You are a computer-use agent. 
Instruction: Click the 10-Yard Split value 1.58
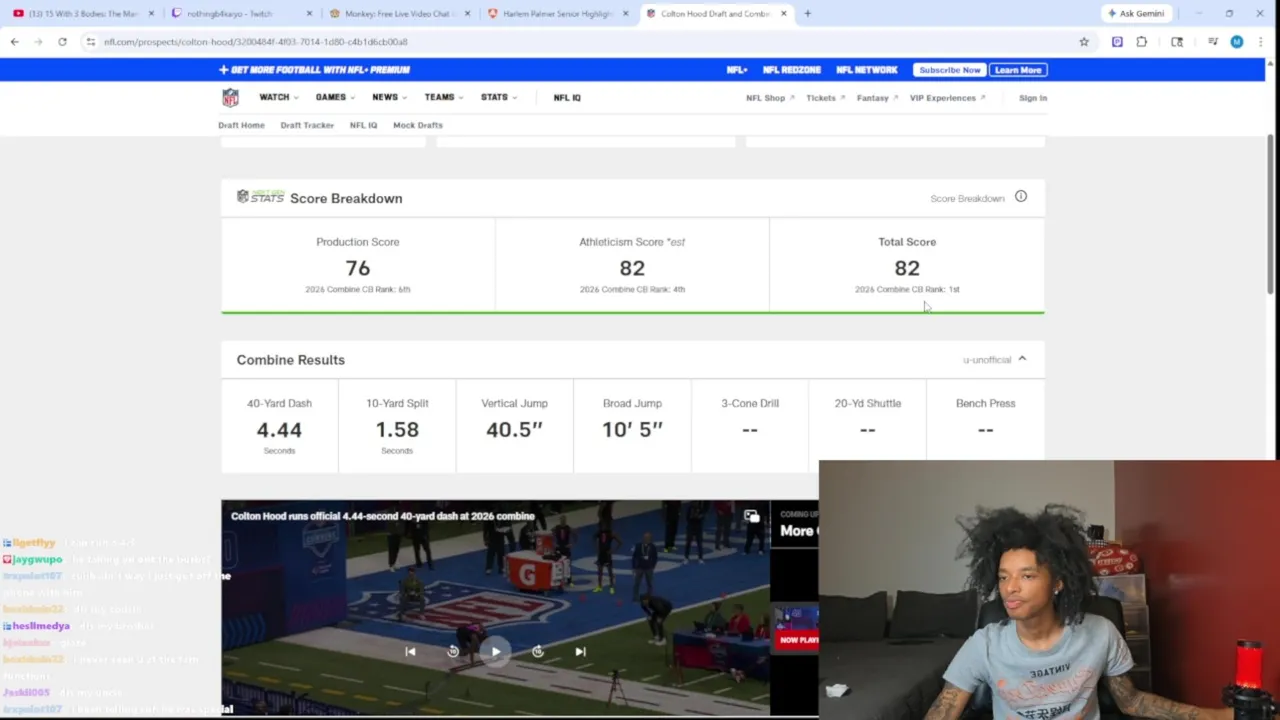click(x=397, y=430)
